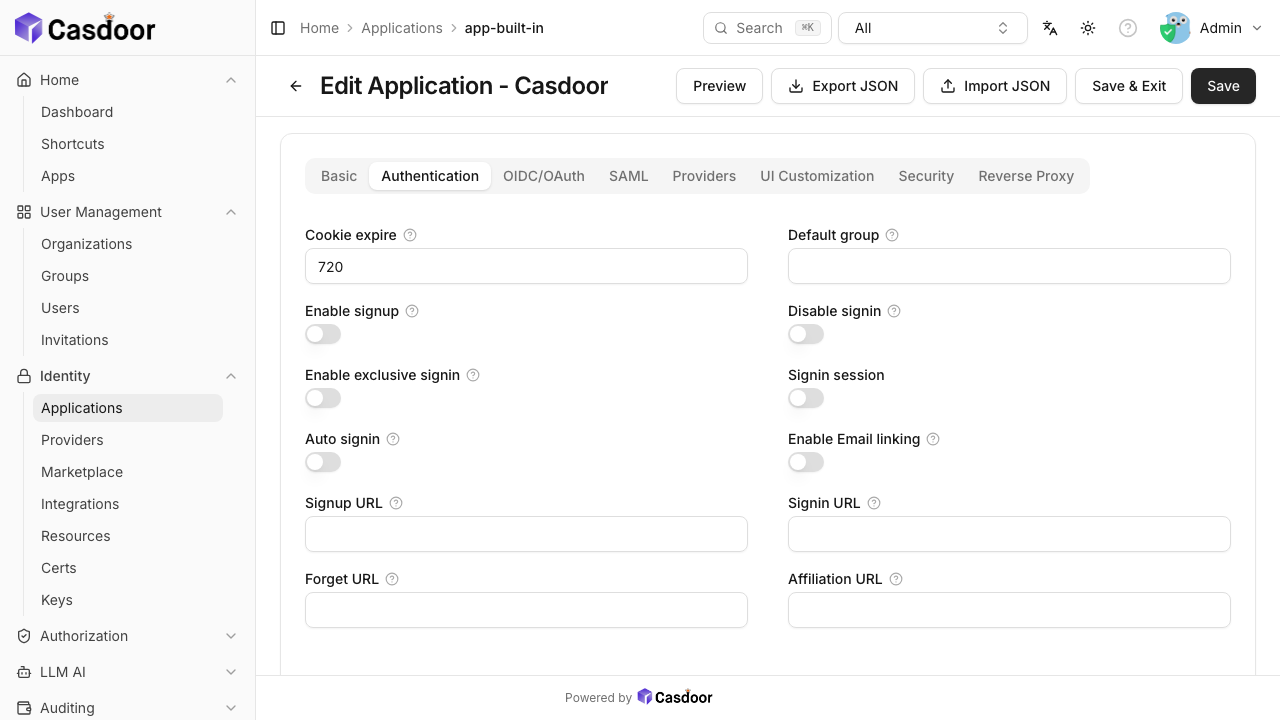Collapse the Identity sidebar section

point(128,376)
